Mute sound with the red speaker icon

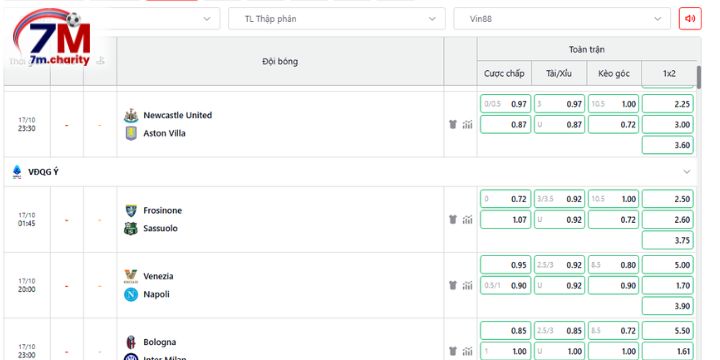click(690, 19)
